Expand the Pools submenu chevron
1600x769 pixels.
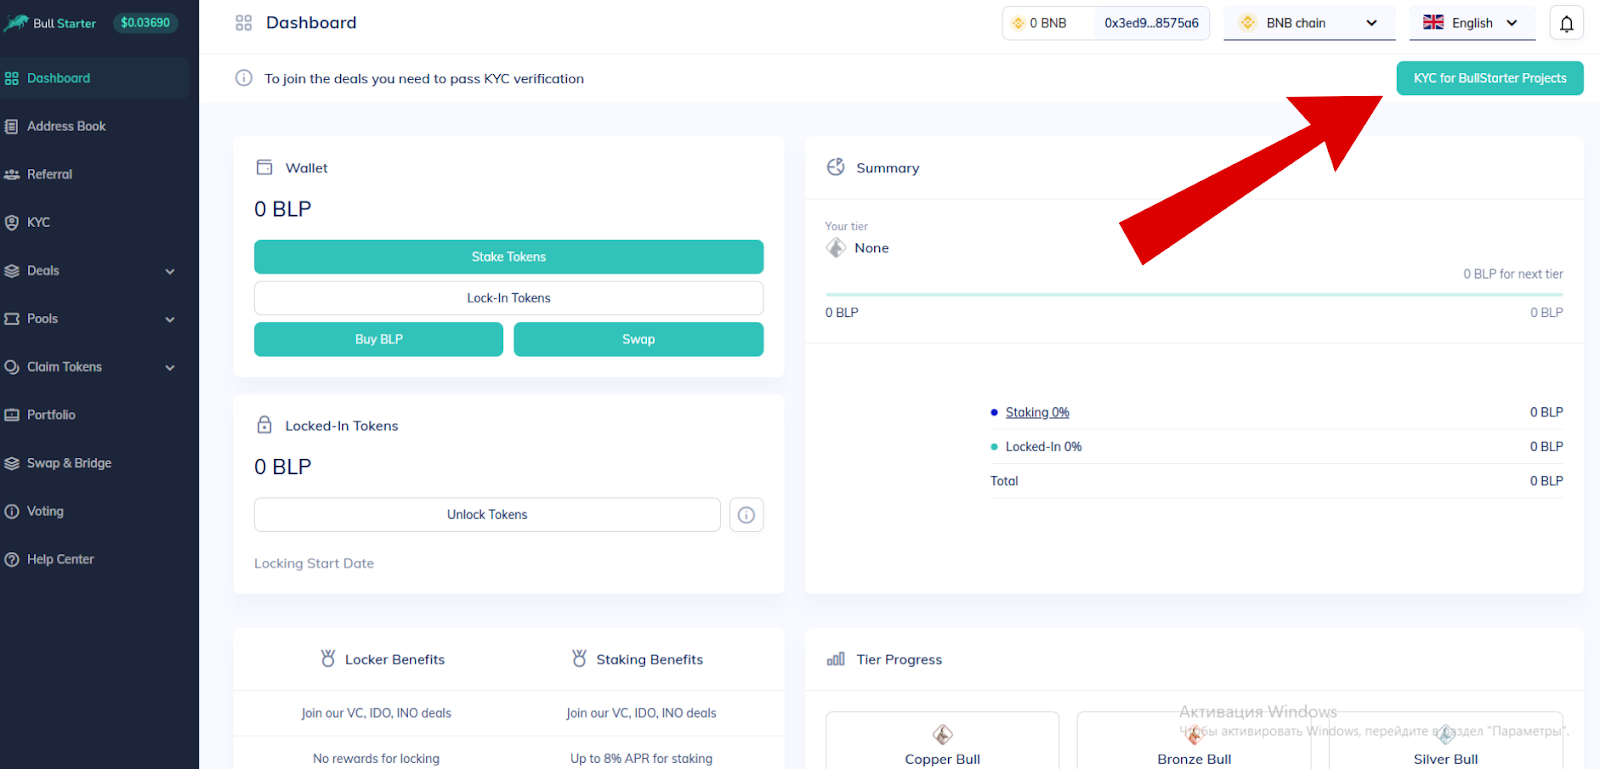point(170,320)
